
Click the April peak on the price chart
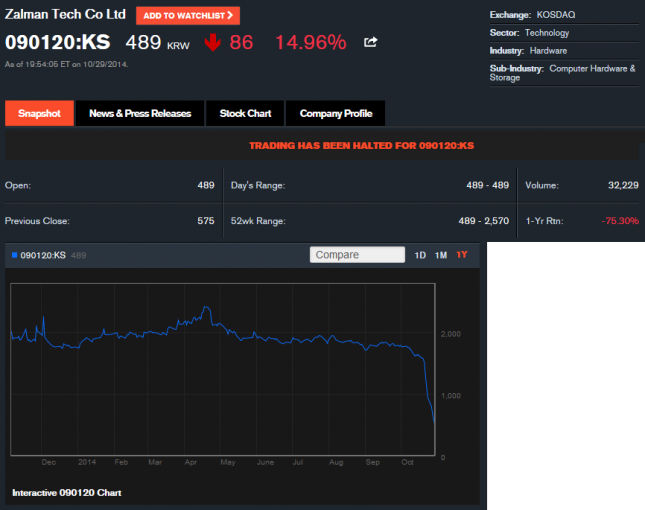click(x=206, y=307)
